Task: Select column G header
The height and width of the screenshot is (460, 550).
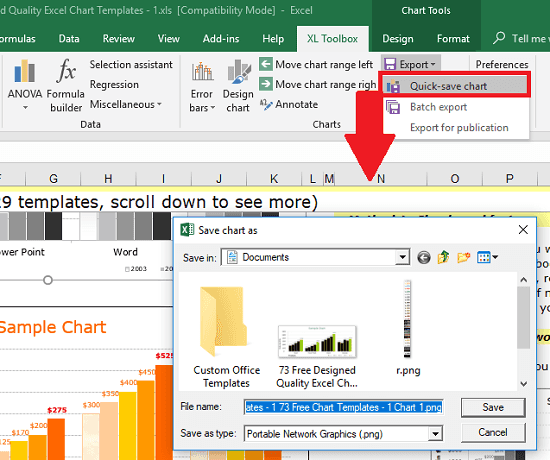Action: pyautogui.click(x=53, y=179)
